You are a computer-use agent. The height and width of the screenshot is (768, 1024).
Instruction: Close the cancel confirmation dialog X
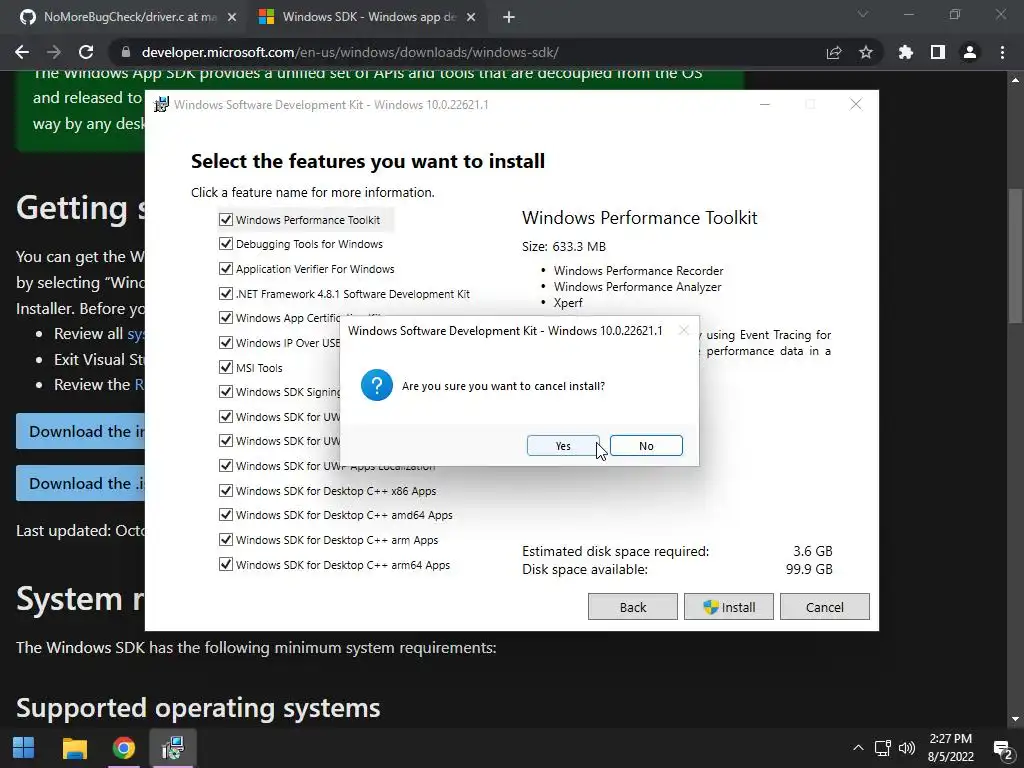pyautogui.click(x=684, y=330)
